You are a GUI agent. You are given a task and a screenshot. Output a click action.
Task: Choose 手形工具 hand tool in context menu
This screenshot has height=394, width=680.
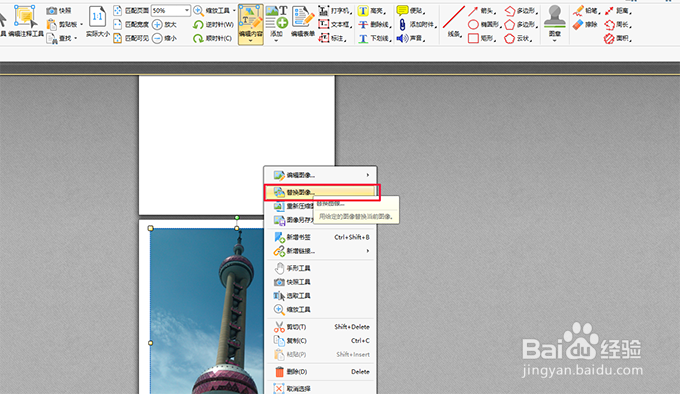click(320, 268)
